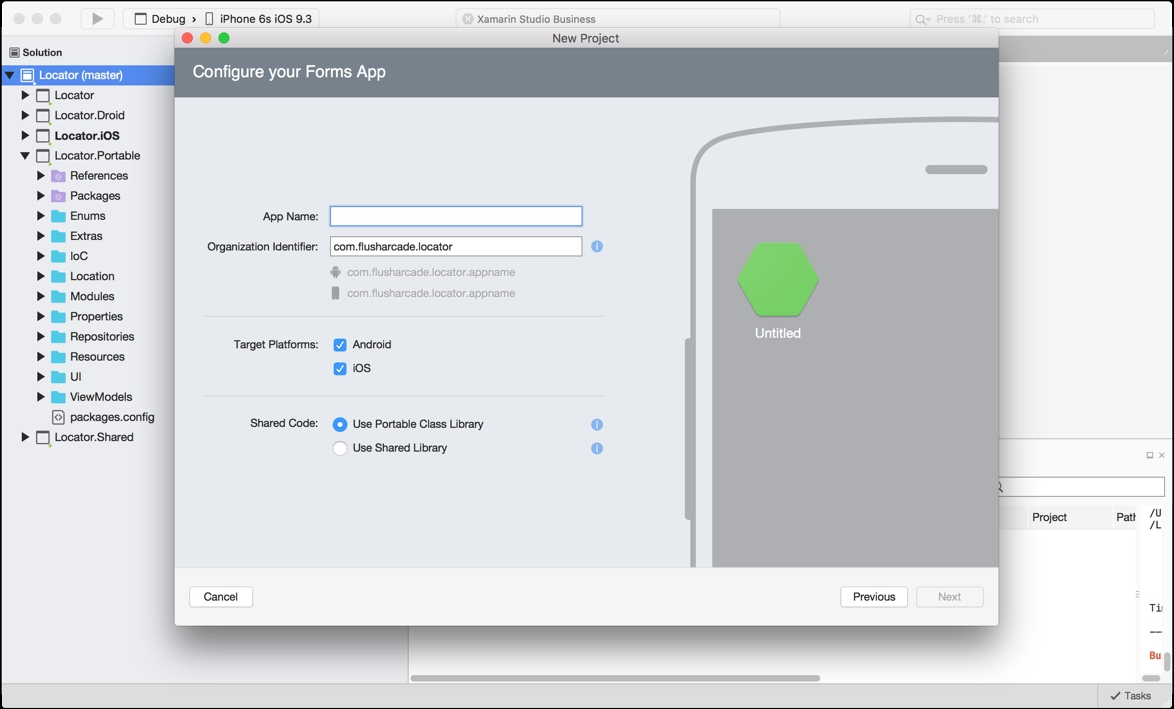Uncheck the iOS target platform checkbox
1174x709 pixels.
pos(340,369)
